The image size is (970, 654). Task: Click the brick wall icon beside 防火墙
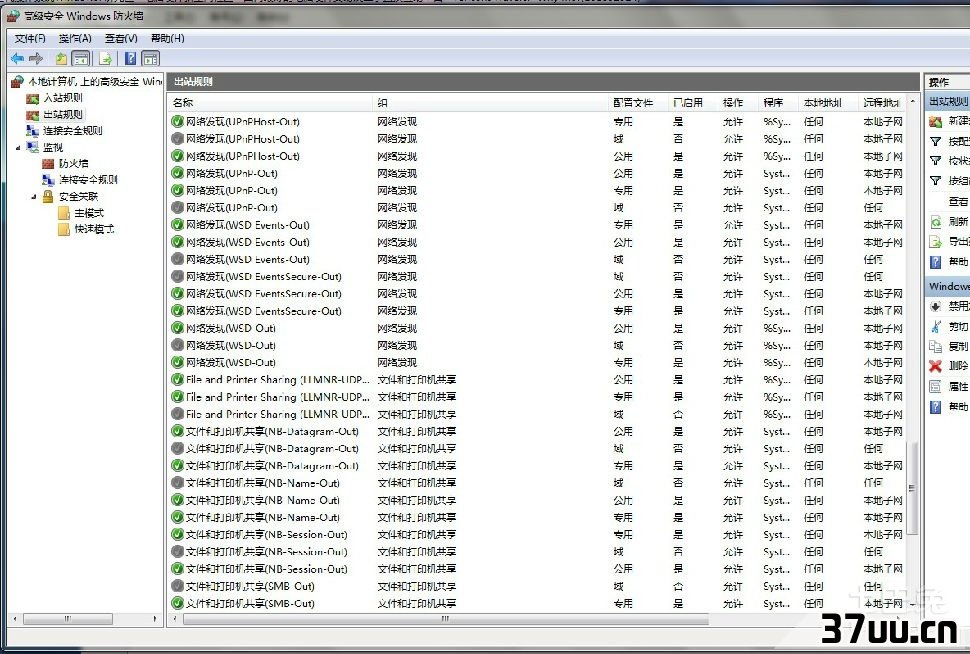point(48,163)
